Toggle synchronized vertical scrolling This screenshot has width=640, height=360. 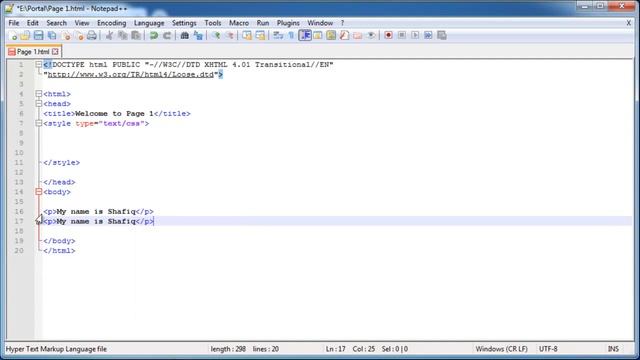point(247,36)
